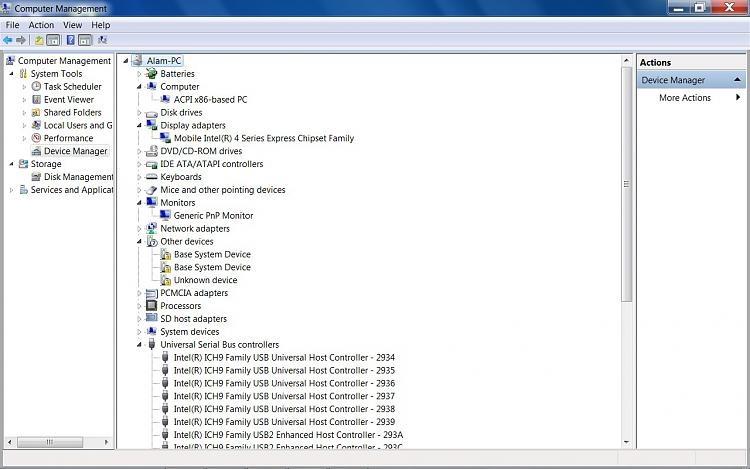Collapse the Universal Serial Bus controllers node
750x469 pixels.
click(x=139, y=345)
